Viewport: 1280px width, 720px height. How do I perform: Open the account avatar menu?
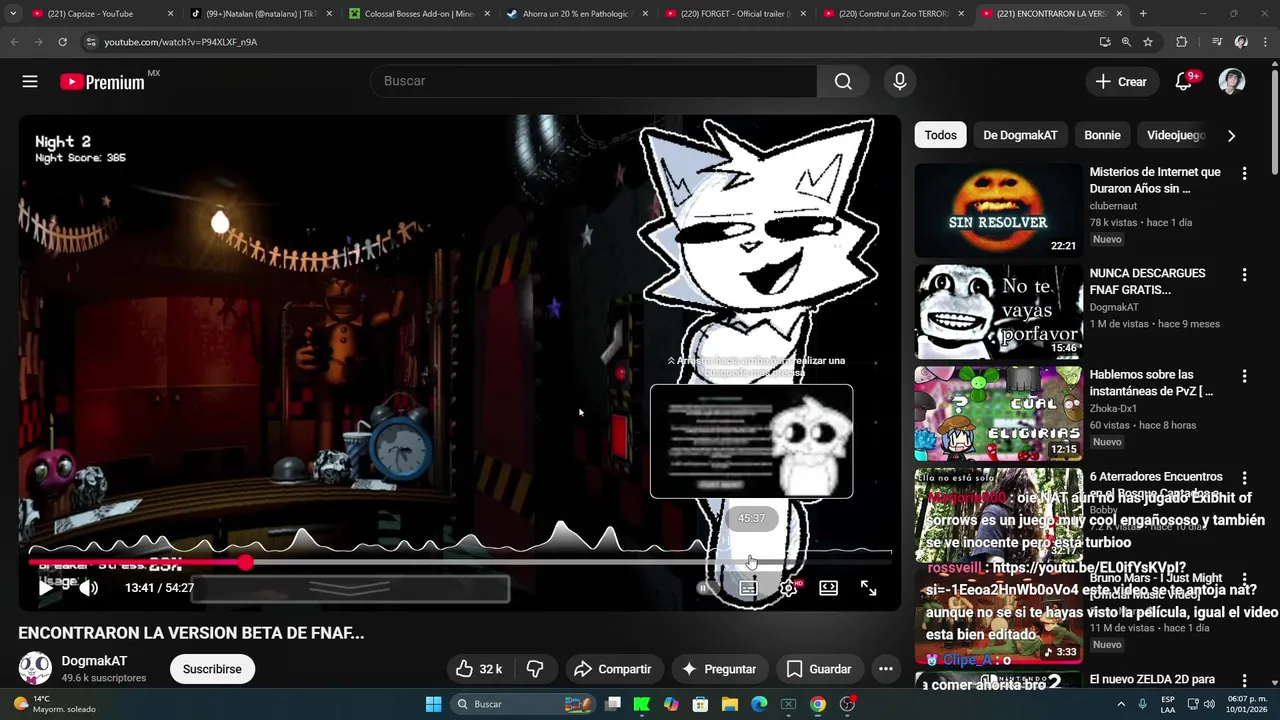(1231, 82)
